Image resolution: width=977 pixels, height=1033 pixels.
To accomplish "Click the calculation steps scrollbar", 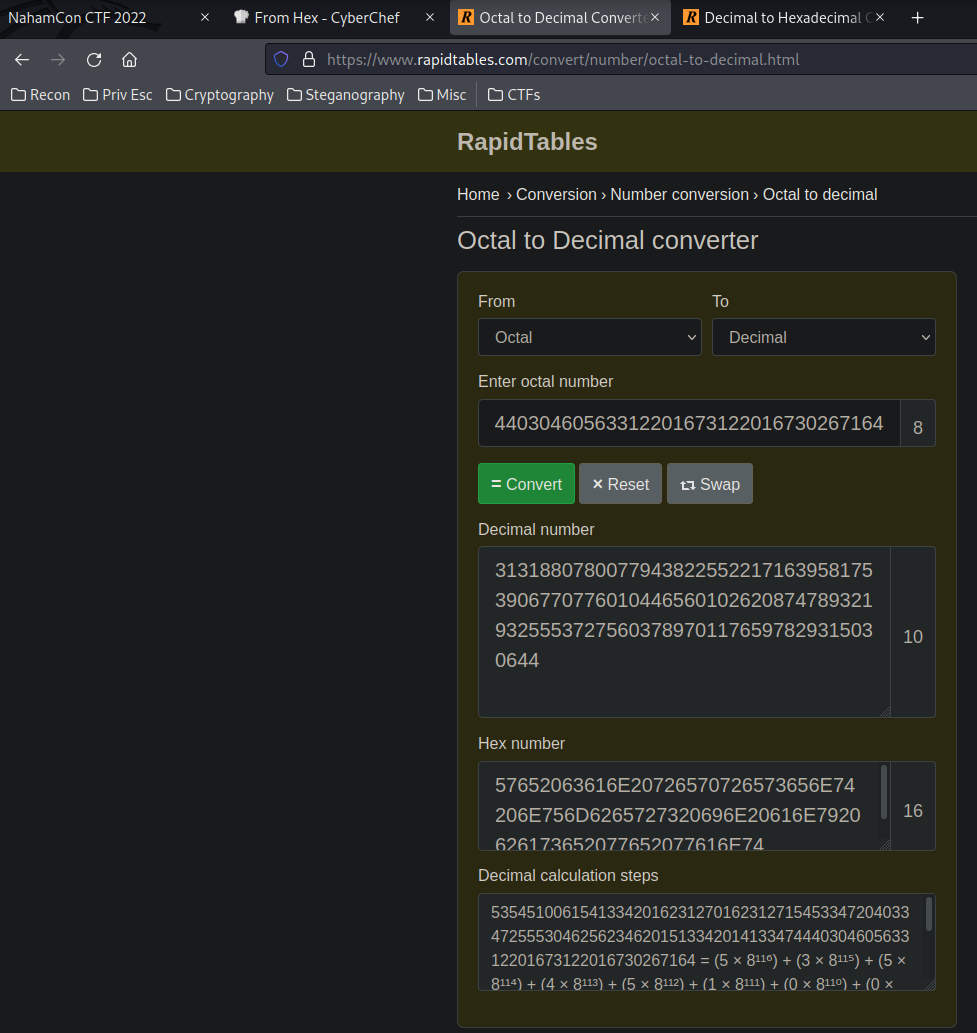I will click(x=930, y=913).
